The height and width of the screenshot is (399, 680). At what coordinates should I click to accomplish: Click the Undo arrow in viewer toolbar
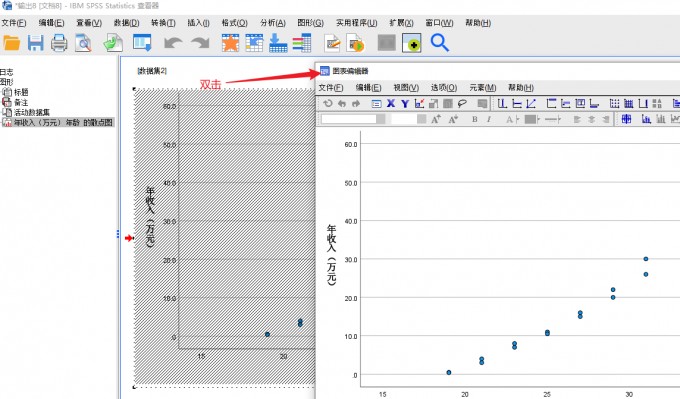coord(173,43)
